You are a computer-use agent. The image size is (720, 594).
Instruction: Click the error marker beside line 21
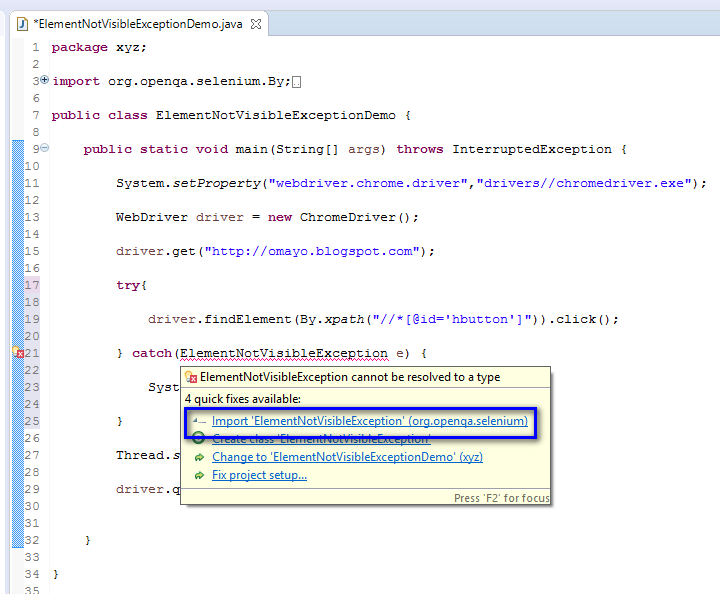18,353
